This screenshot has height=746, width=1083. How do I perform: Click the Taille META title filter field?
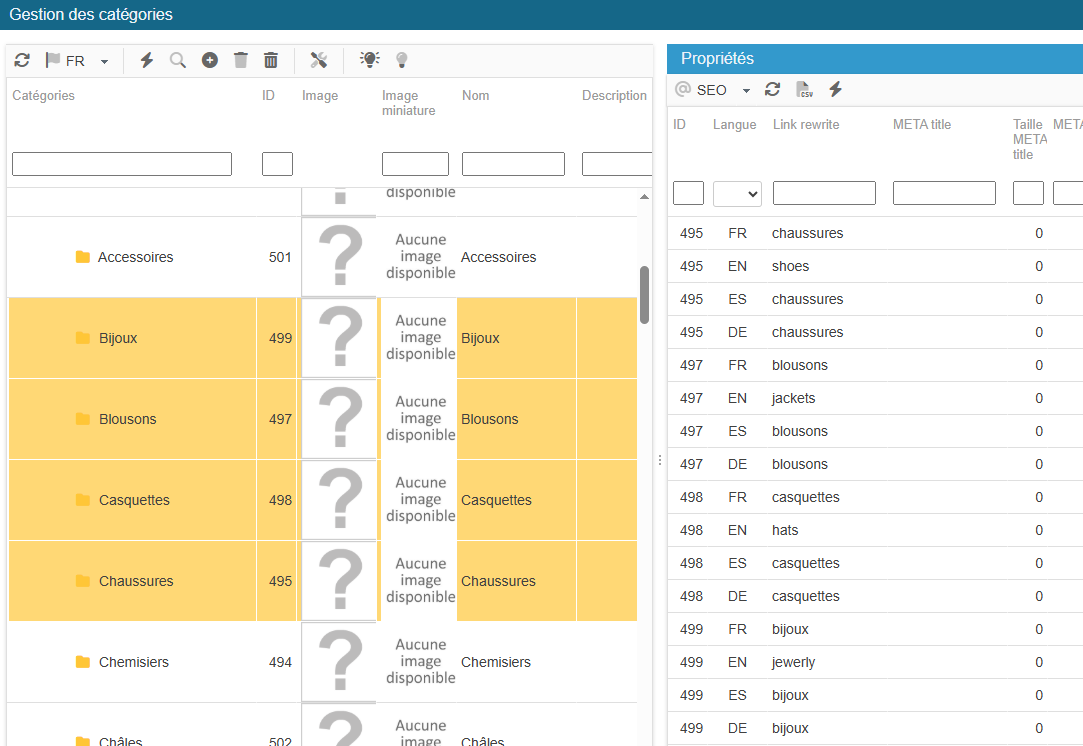click(x=1028, y=193)
